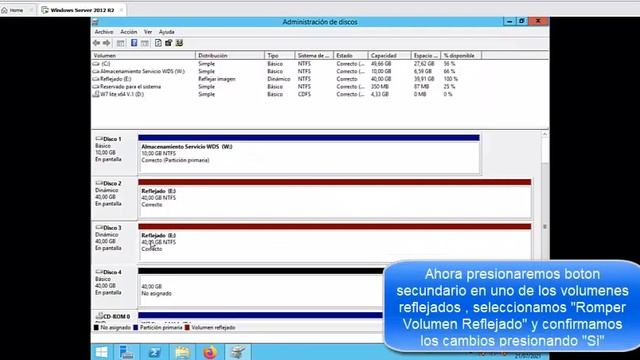Close the Home tab
Screen dimensions: 640x360
31,10
